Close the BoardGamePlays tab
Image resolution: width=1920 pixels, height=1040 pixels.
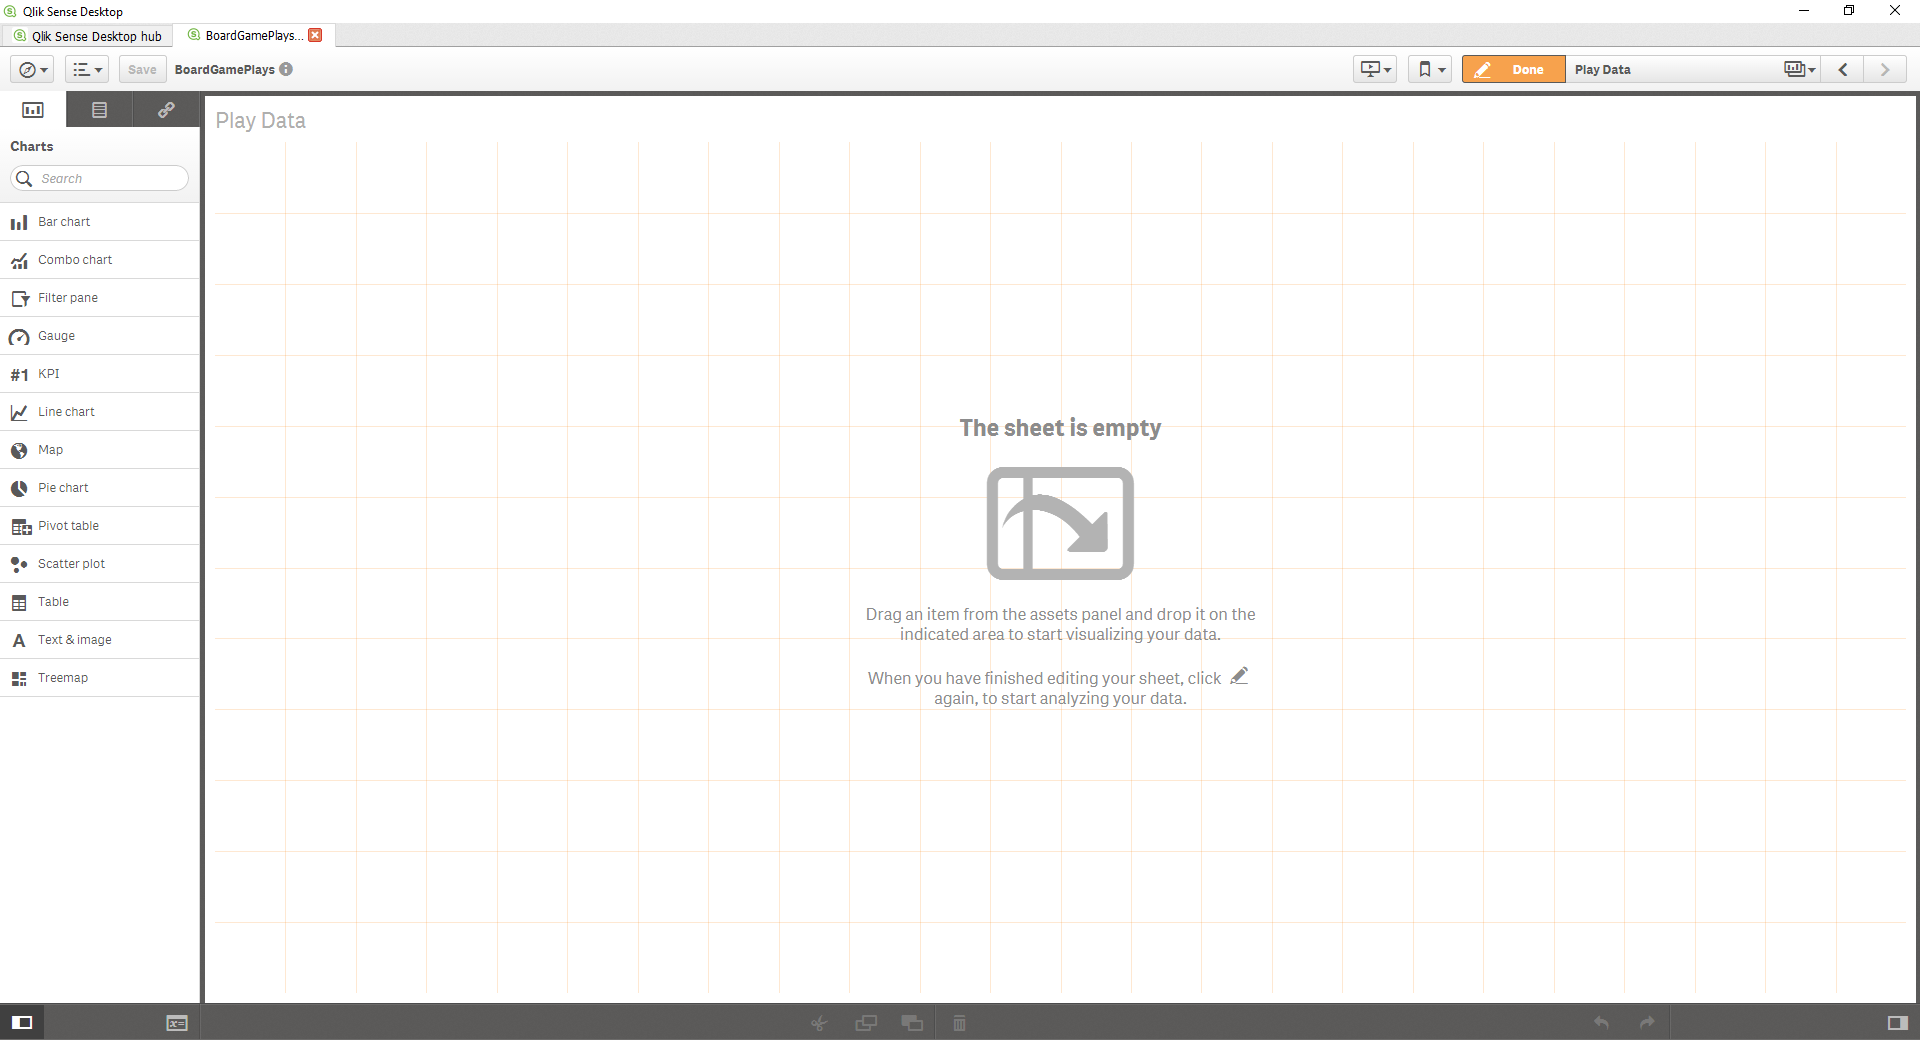[x=315, y=35]
